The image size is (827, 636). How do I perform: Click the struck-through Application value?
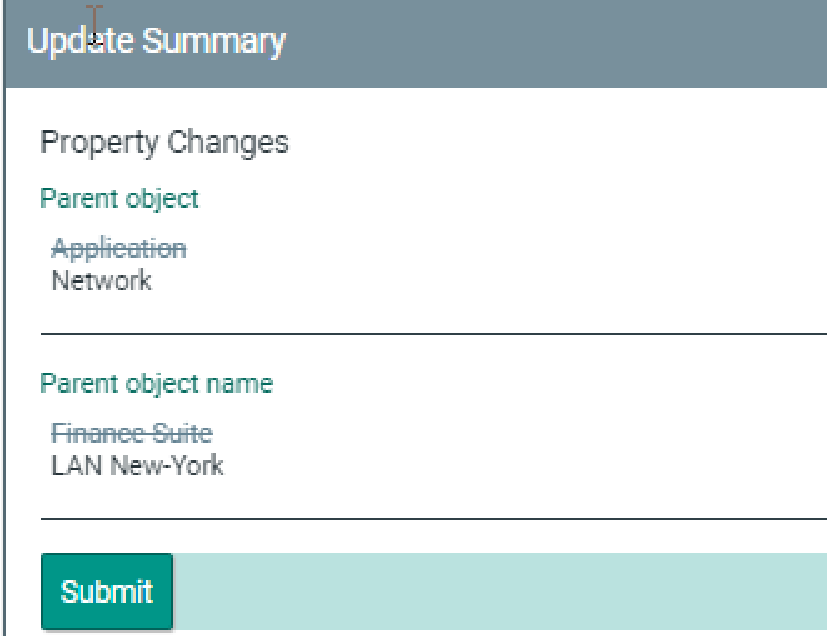118,248
